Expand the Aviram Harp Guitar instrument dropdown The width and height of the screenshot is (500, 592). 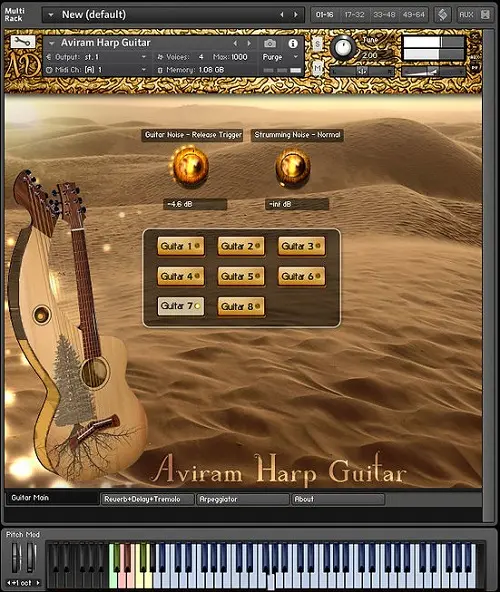coord(52,43)
